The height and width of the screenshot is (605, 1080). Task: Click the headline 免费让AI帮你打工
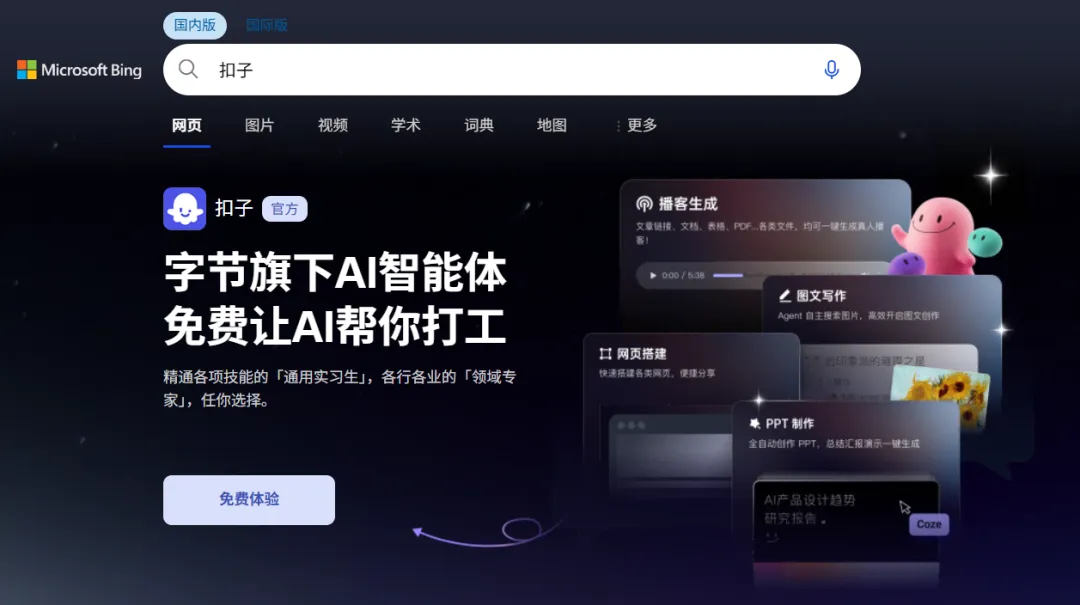335,327
